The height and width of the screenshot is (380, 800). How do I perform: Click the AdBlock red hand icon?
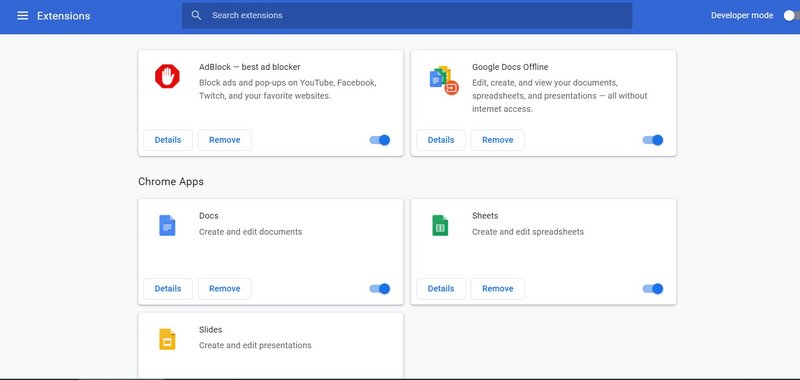(167, 77)
